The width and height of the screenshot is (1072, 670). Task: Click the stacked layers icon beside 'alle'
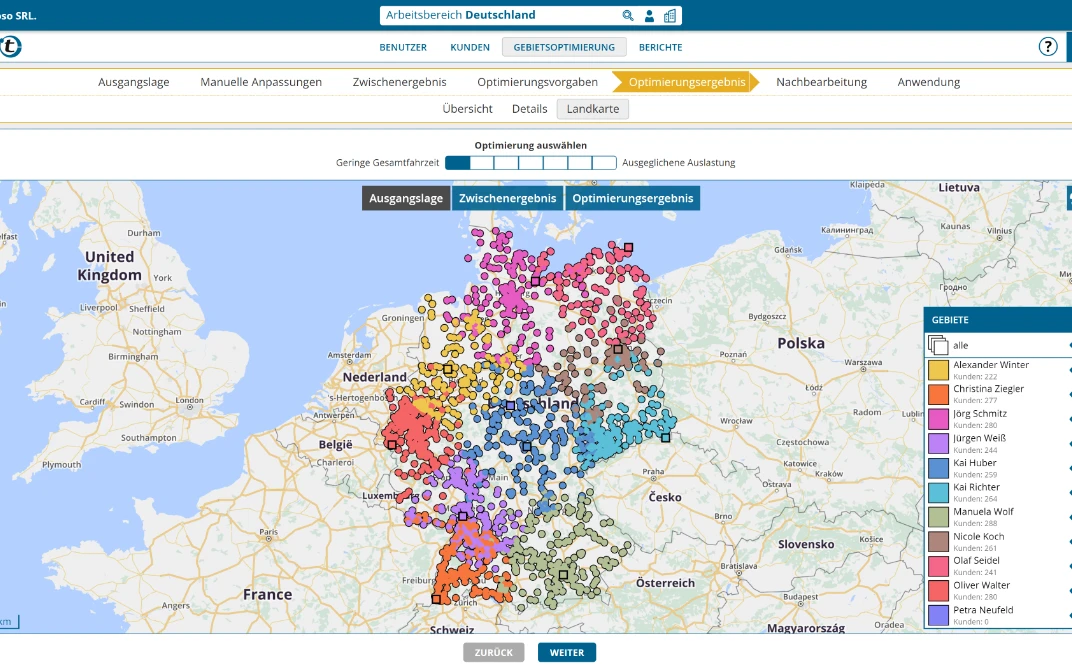[x=940, y=344]
